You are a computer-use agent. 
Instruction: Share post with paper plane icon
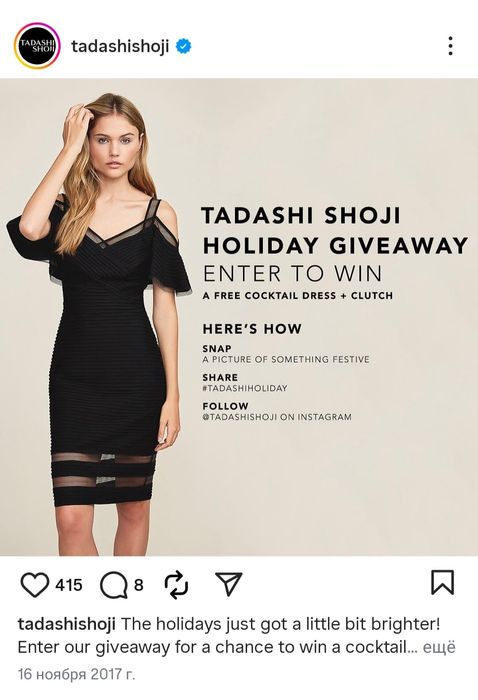coord(229,583)
